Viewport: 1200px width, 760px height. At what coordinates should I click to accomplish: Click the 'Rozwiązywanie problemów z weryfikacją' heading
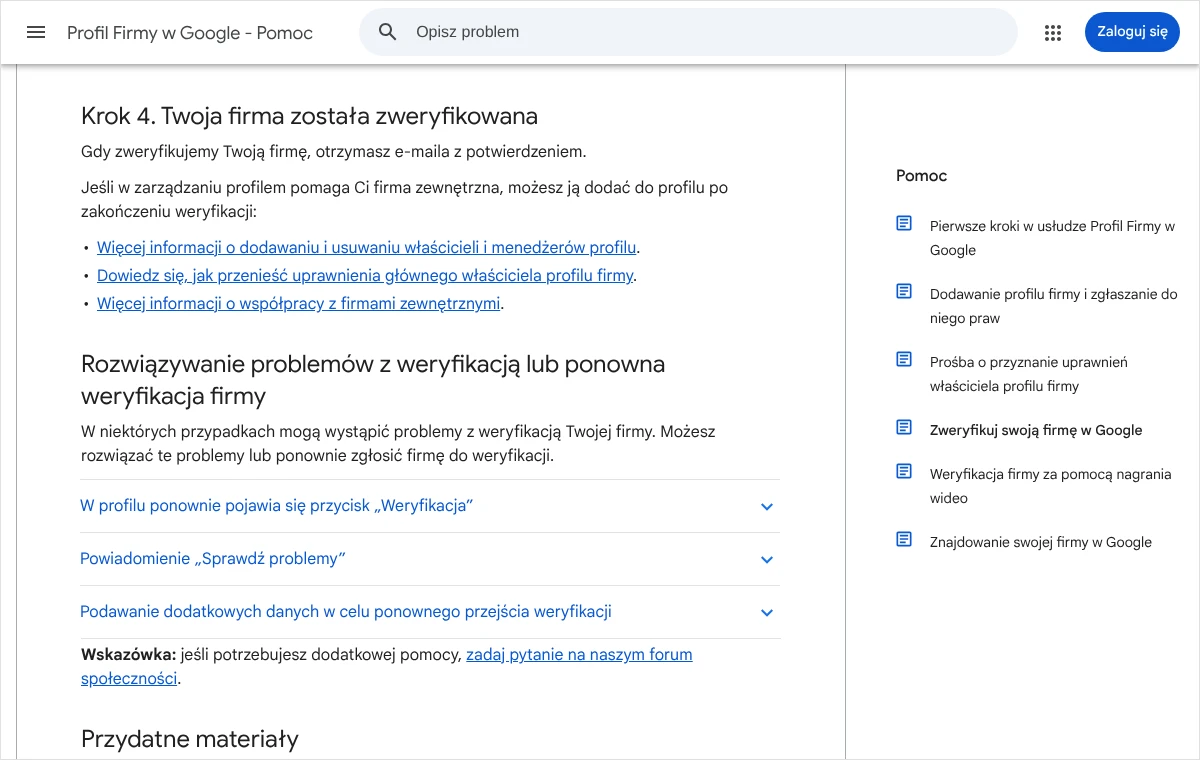[x=373, y=380]
